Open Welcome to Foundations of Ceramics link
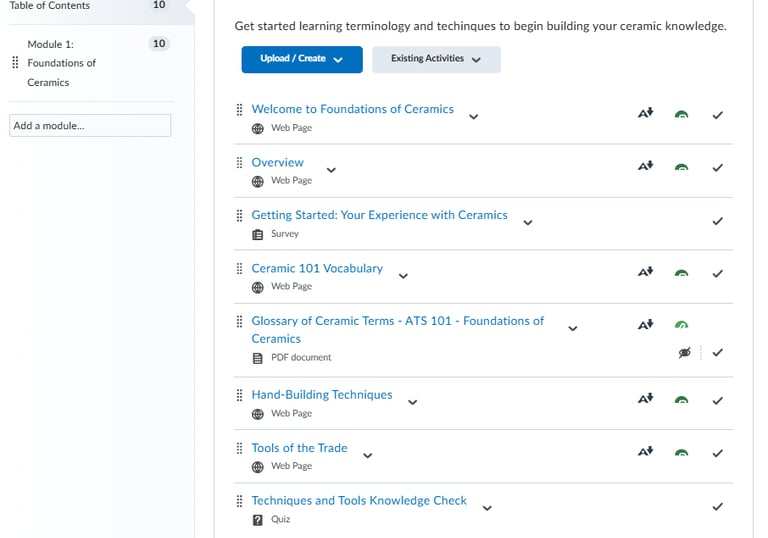This screenshot has height=538, width=768. 353,109
